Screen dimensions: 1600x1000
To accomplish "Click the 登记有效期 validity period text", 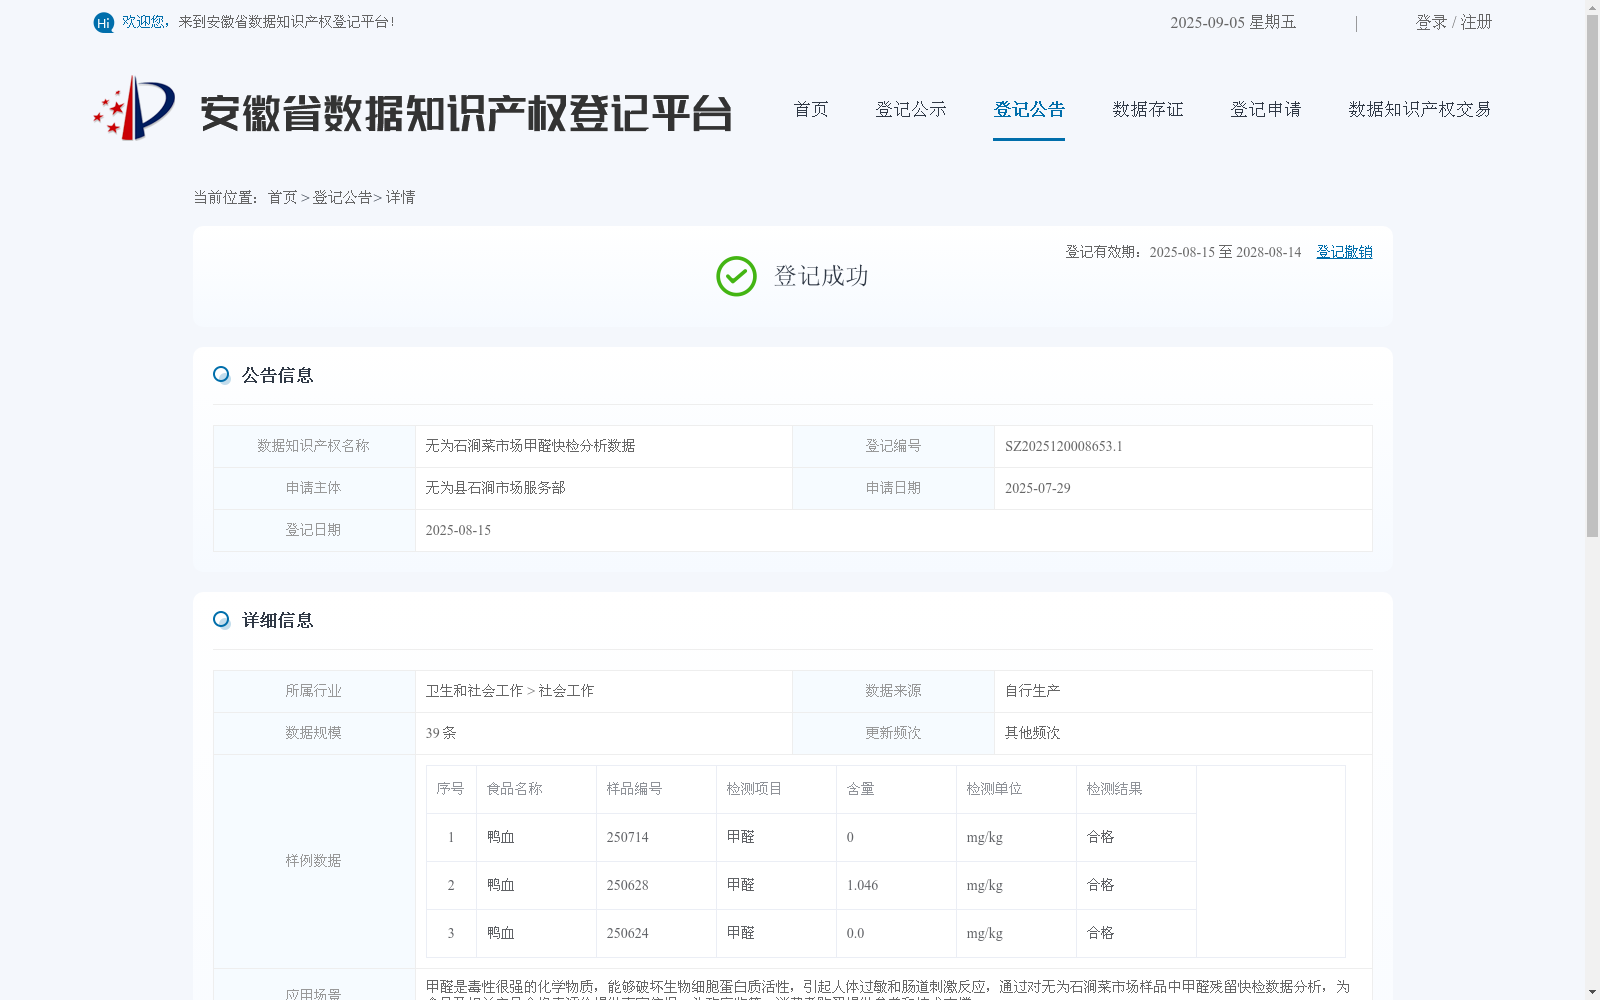I will [1183, 252].
